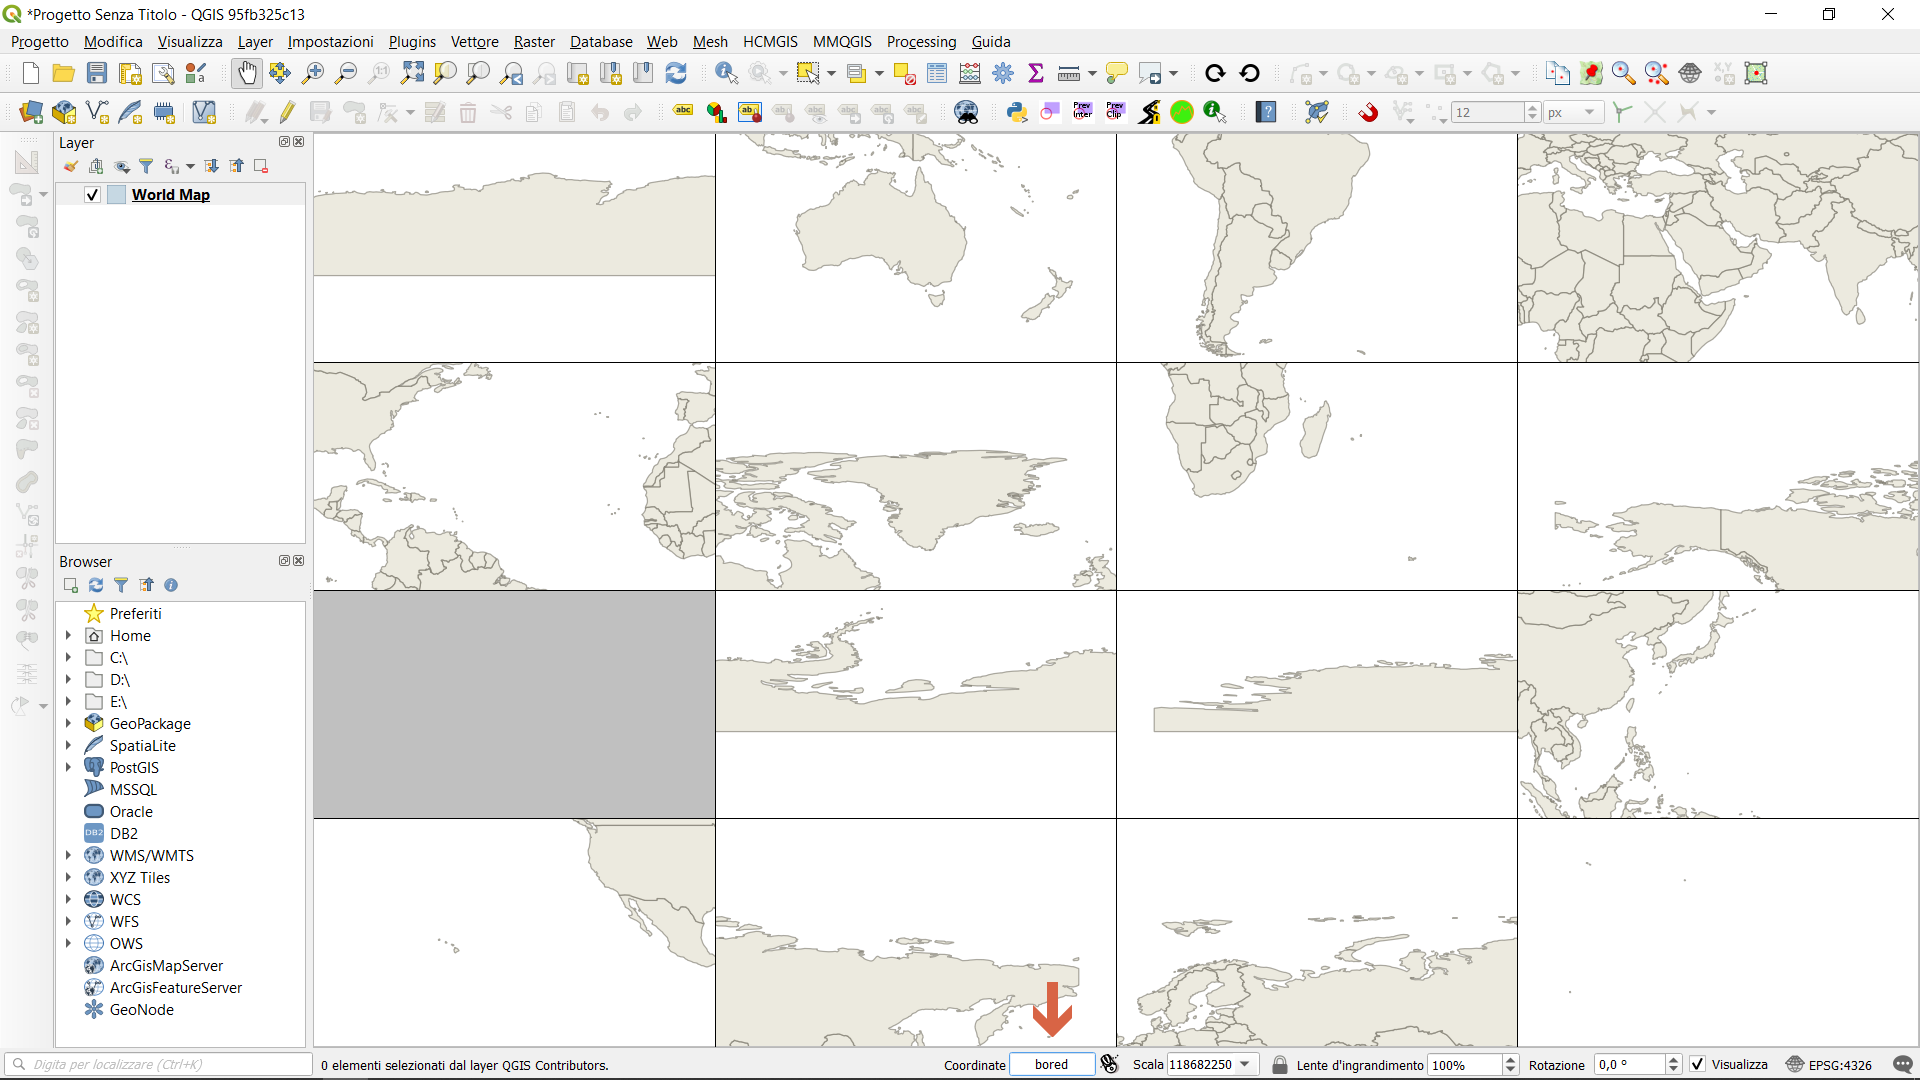Open the Python console icon
Image resolution: width=1920 pixels, height=1080 pixels.
(x=1017, y=112)
